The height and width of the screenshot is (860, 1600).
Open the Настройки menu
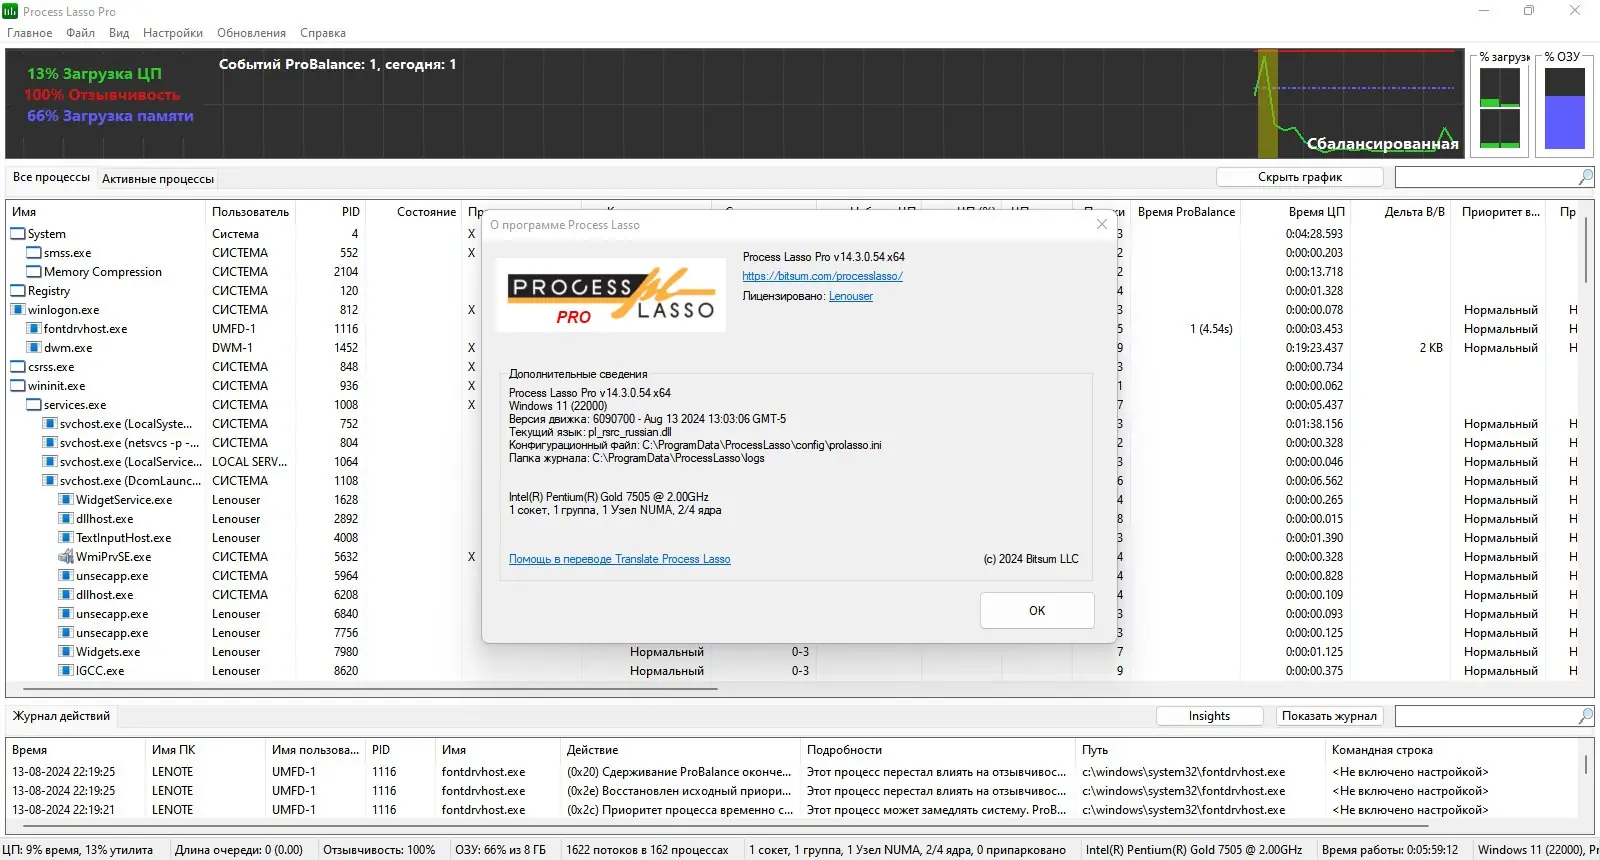tap(173, 33)
